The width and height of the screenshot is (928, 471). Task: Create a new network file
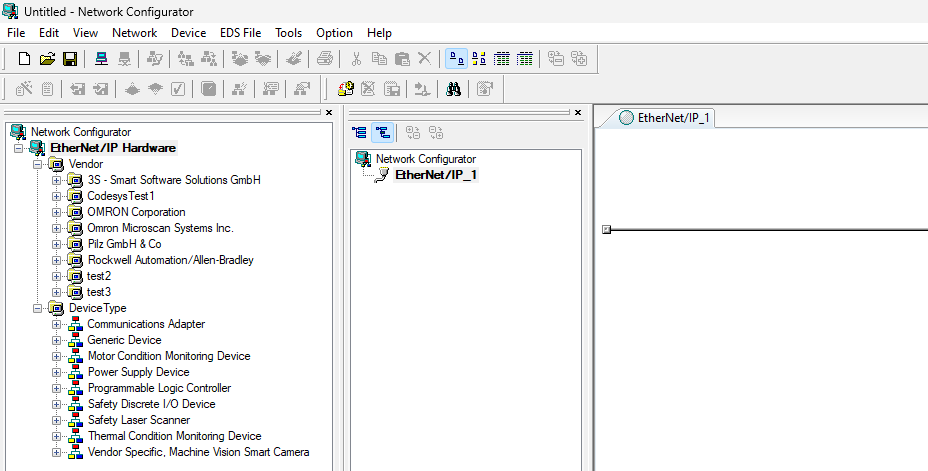[x=24, y=59]
